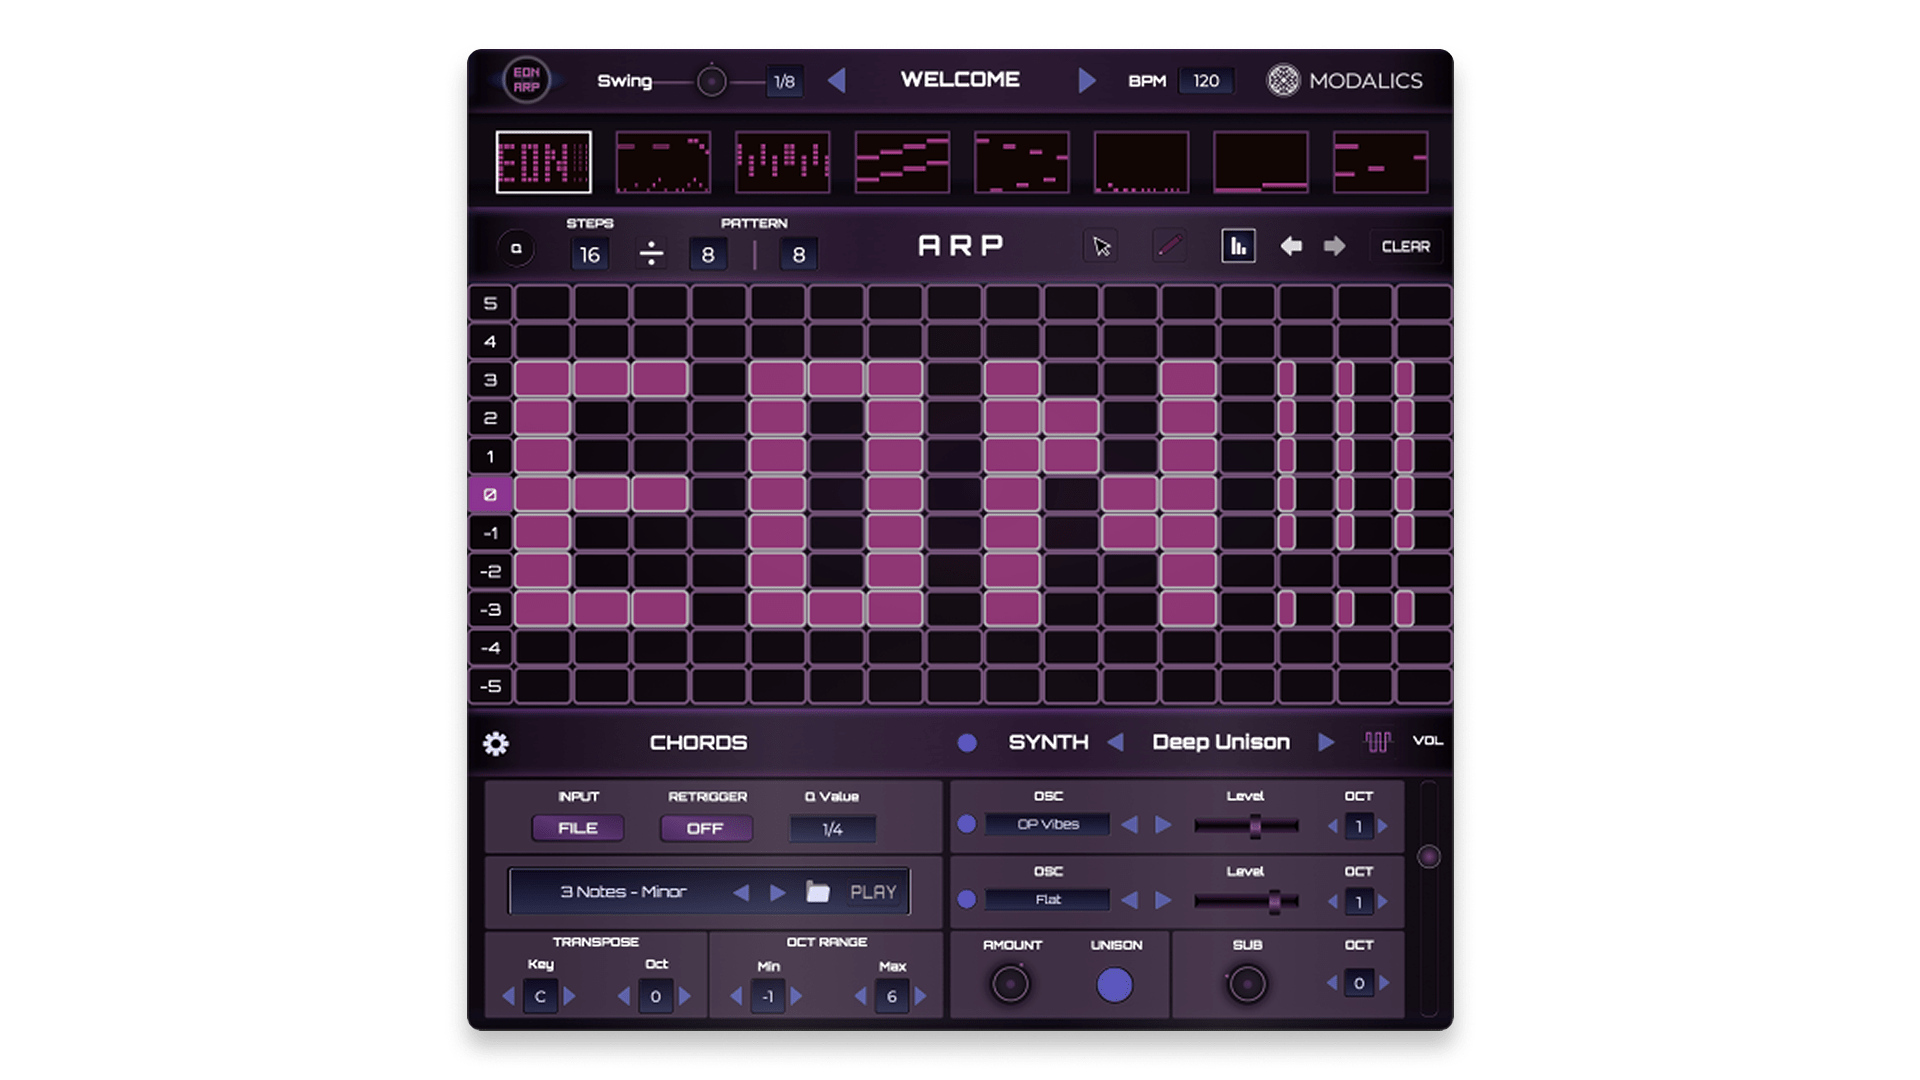This screenshot has height=1080, width=1920.
Task: Go to next preset after WELCOME
Action: point(1087,80)
